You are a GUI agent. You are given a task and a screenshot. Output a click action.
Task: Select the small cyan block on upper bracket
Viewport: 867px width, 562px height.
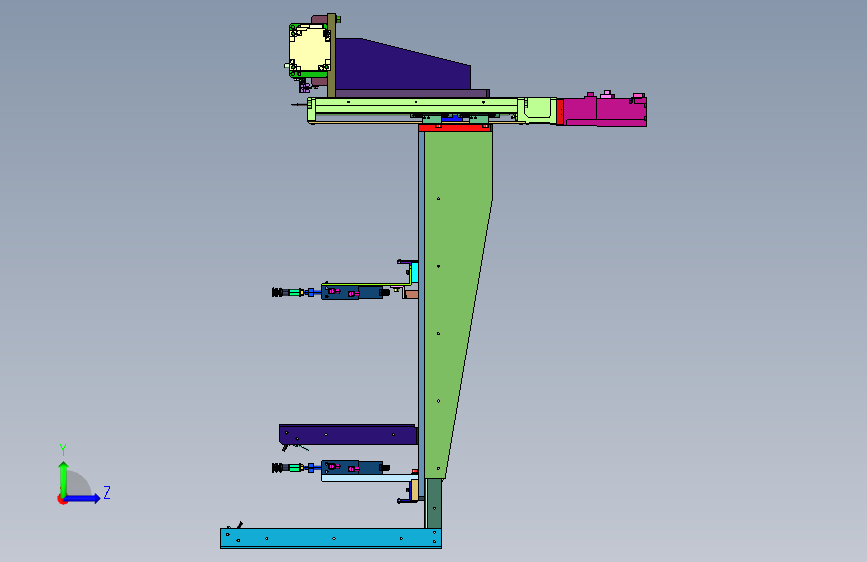[x=415, y=273]
